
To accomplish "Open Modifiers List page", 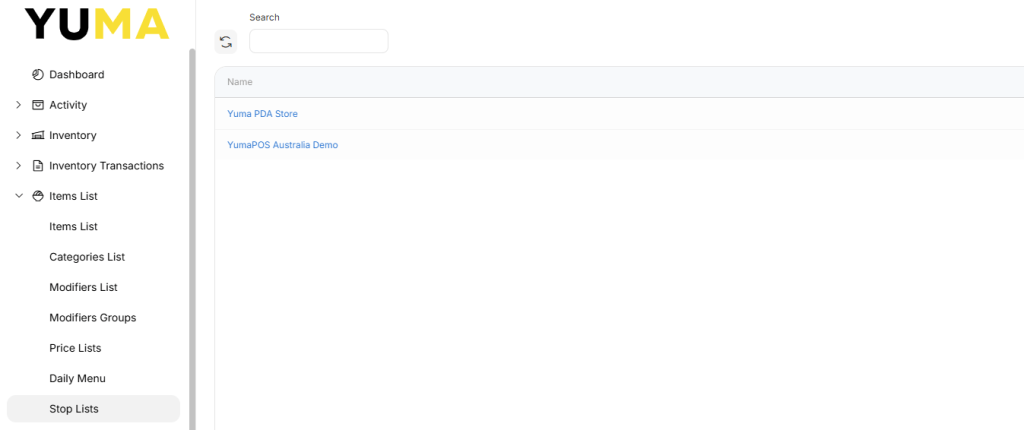I will 84,287.
